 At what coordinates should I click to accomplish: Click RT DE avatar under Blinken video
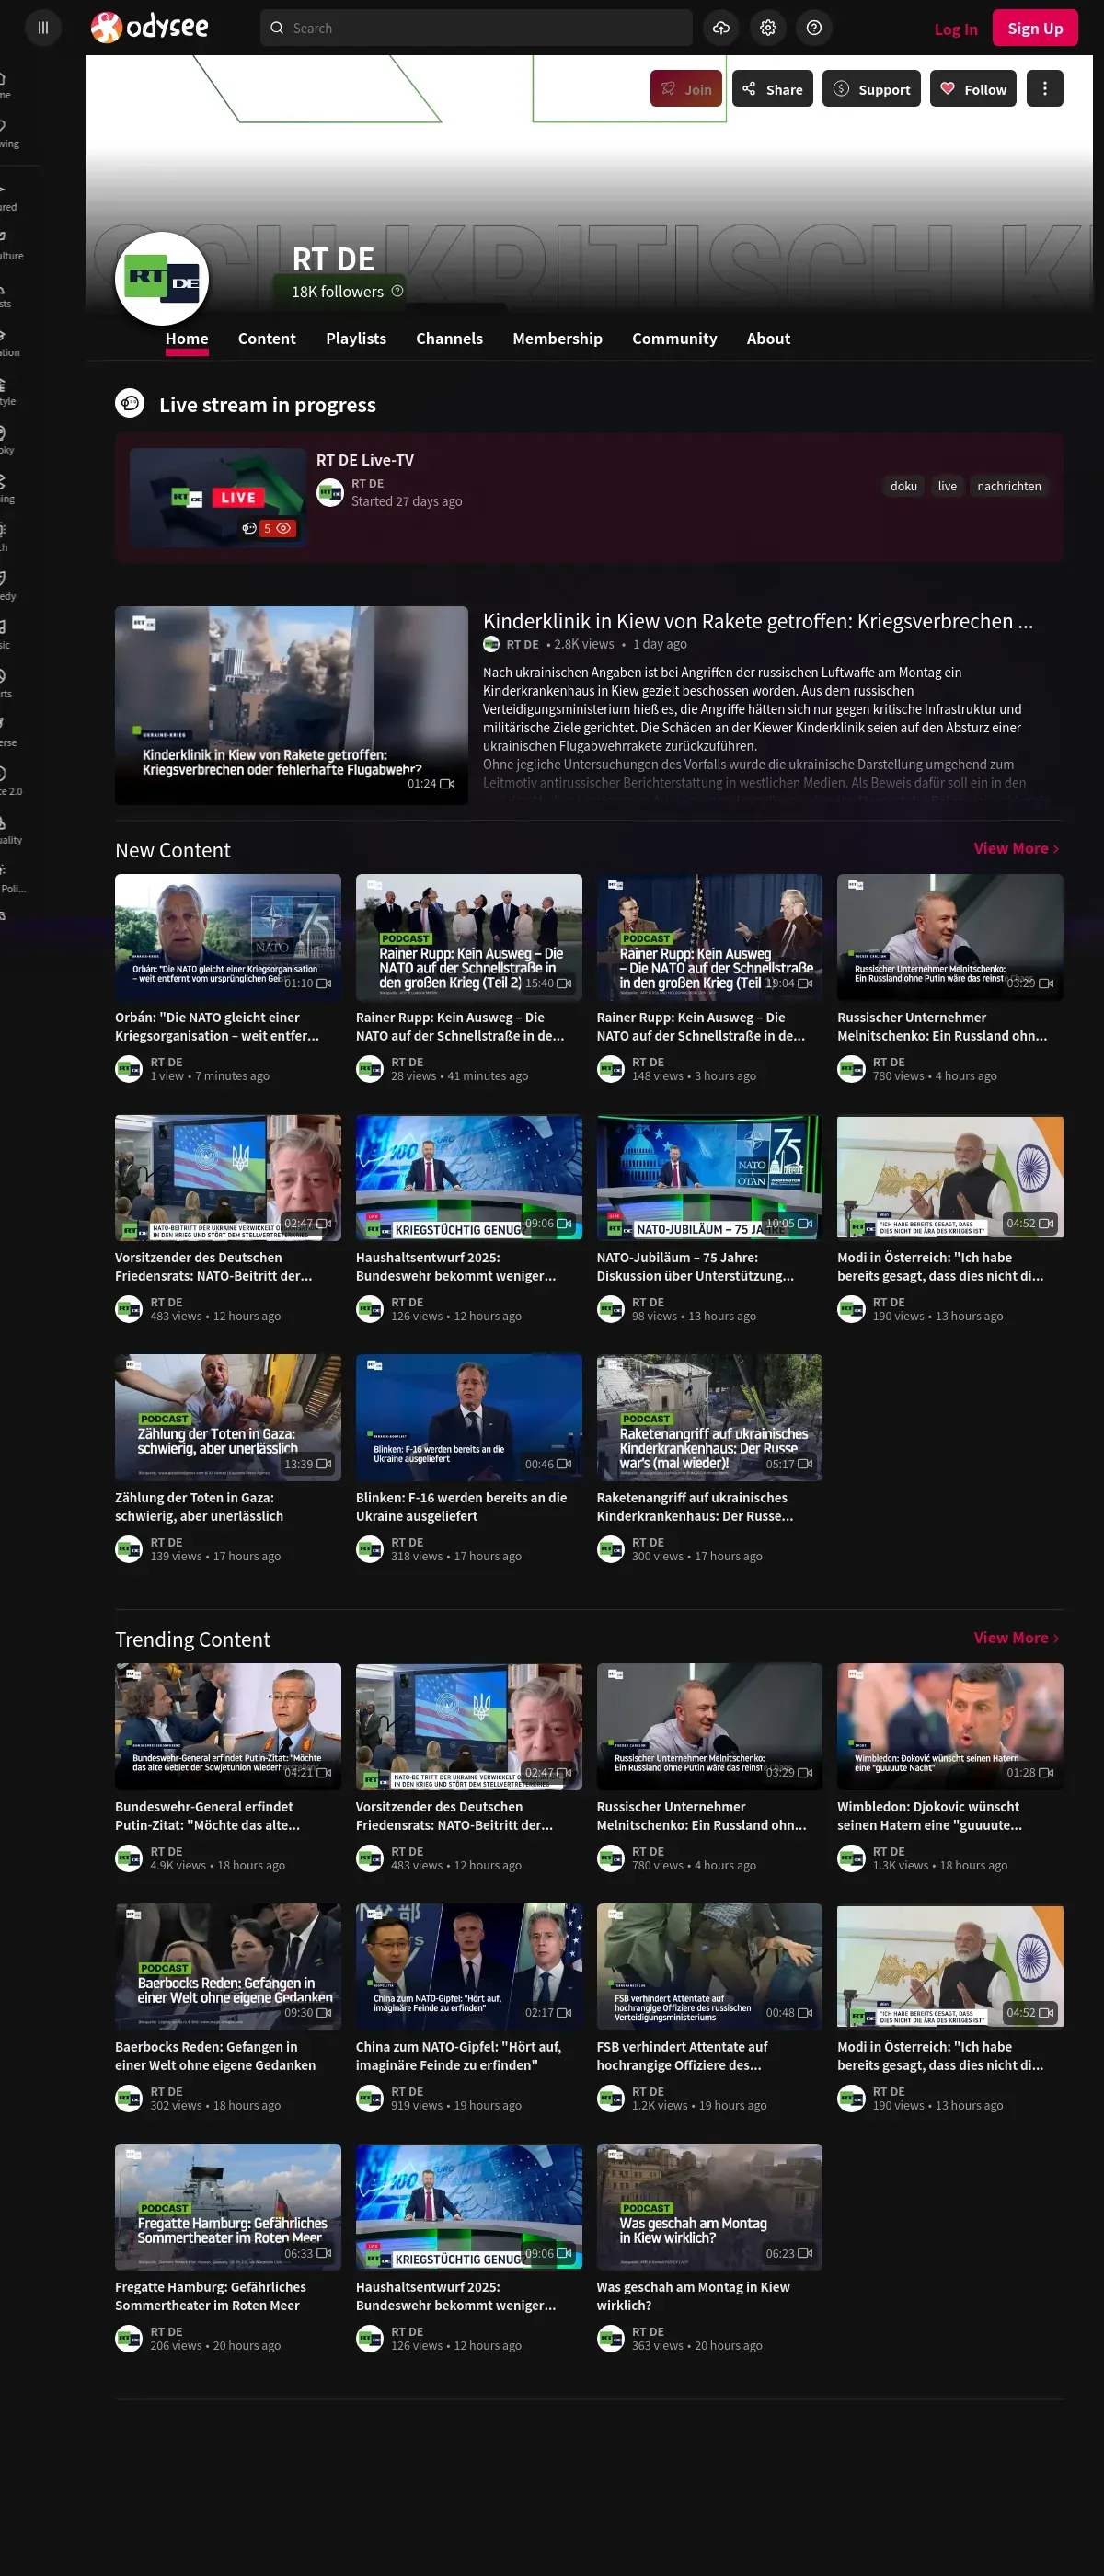pos(370,1549)
